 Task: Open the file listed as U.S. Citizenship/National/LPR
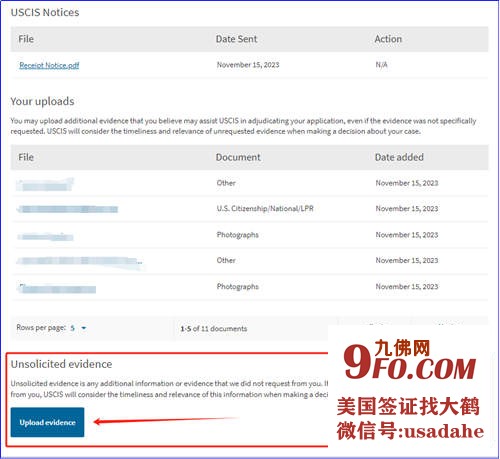point(68,209)
